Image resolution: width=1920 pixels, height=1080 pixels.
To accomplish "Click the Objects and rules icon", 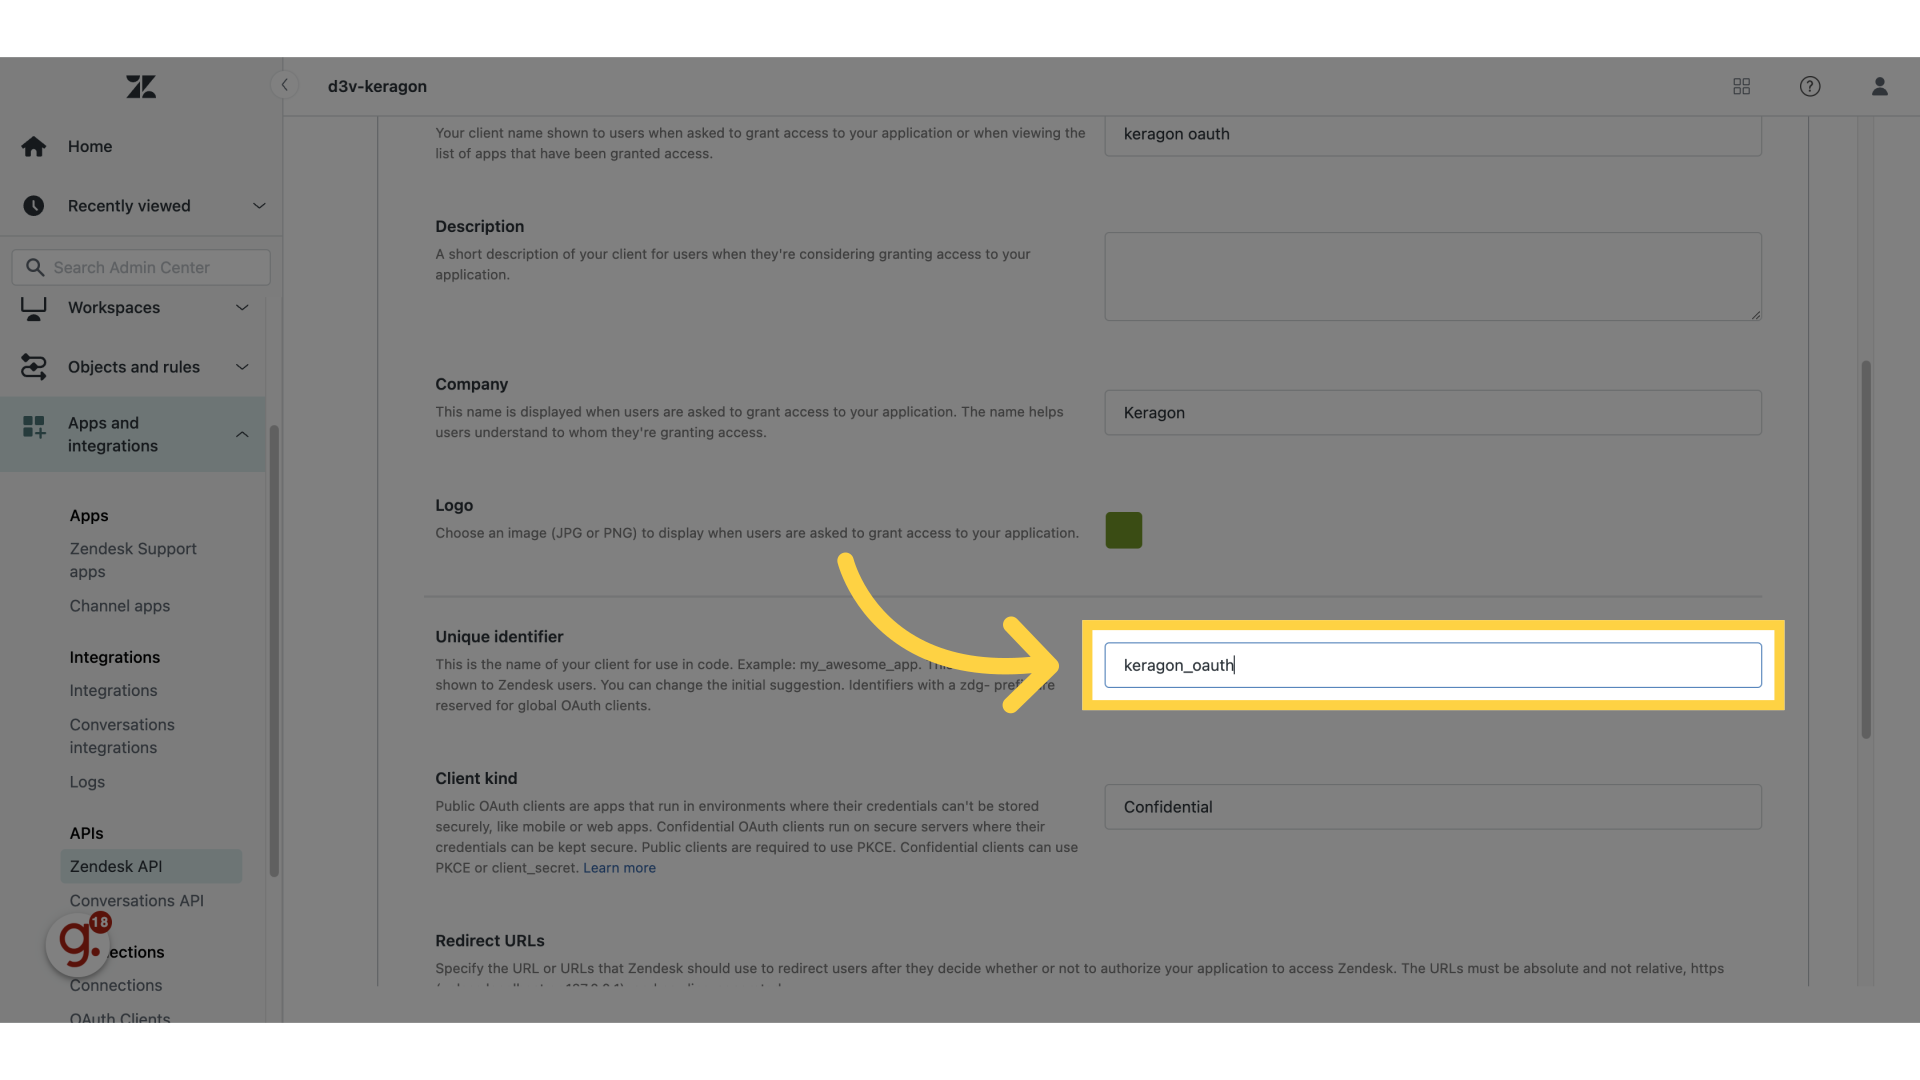I will point(34,368).
